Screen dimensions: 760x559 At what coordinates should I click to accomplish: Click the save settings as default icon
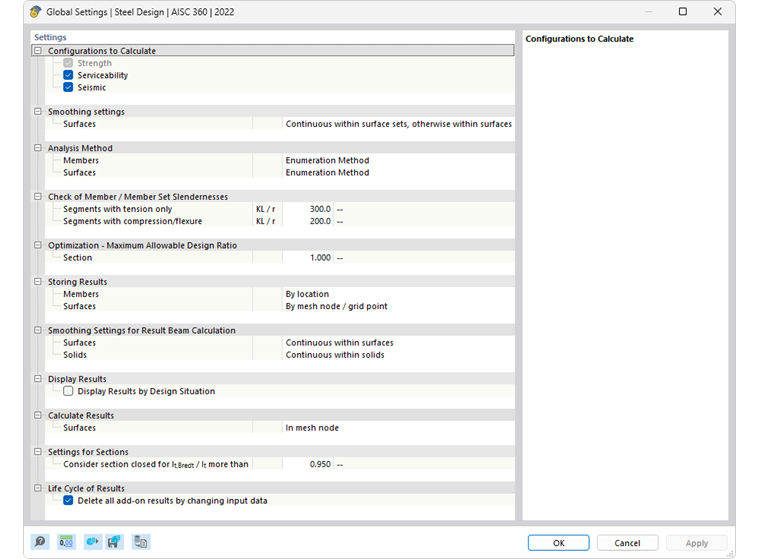point(114,542)
